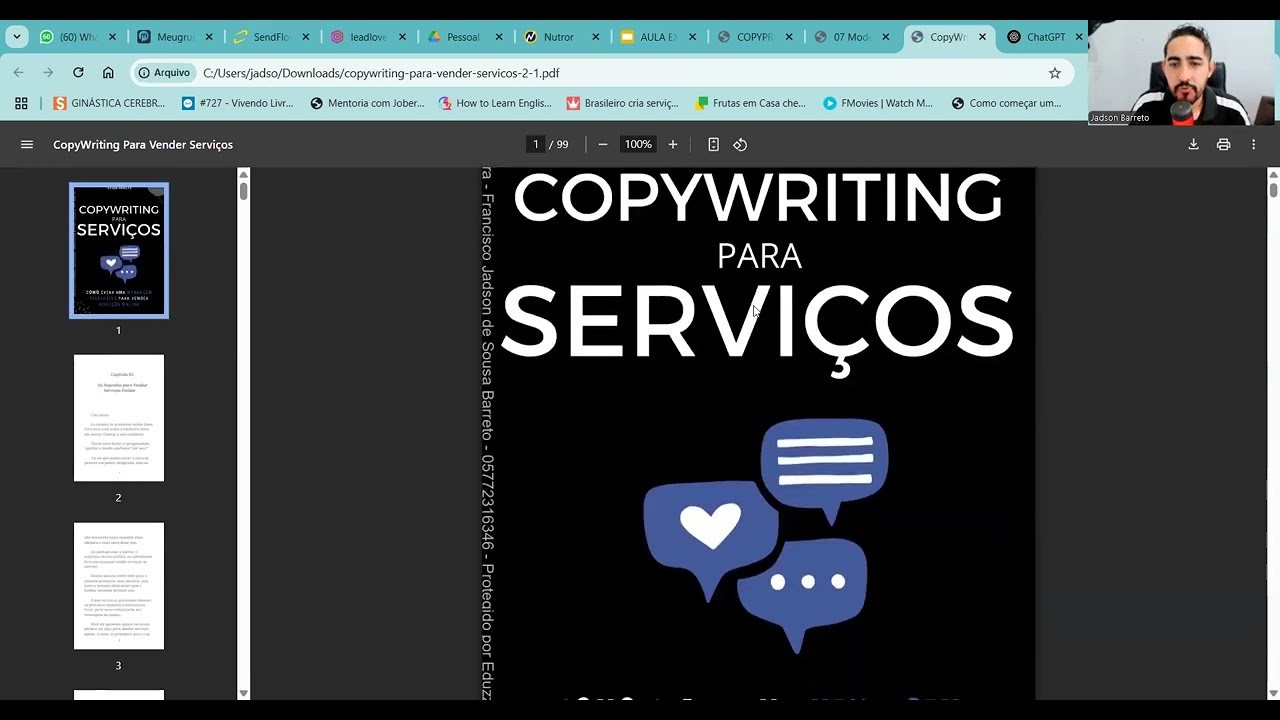The height and width of the screenshot is (720, 1280).
Task: Open GINÁSTICA CEREBR... bookmark
Action: click(109, 103)
